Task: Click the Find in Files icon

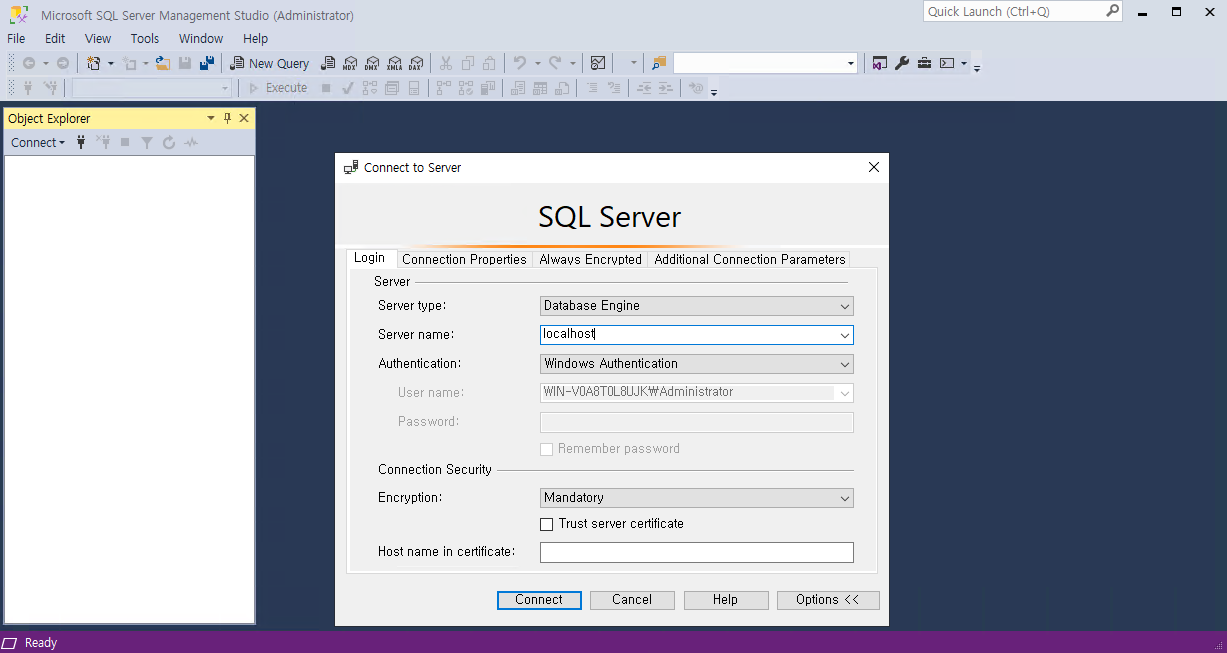Action: [x=659, y=63]
